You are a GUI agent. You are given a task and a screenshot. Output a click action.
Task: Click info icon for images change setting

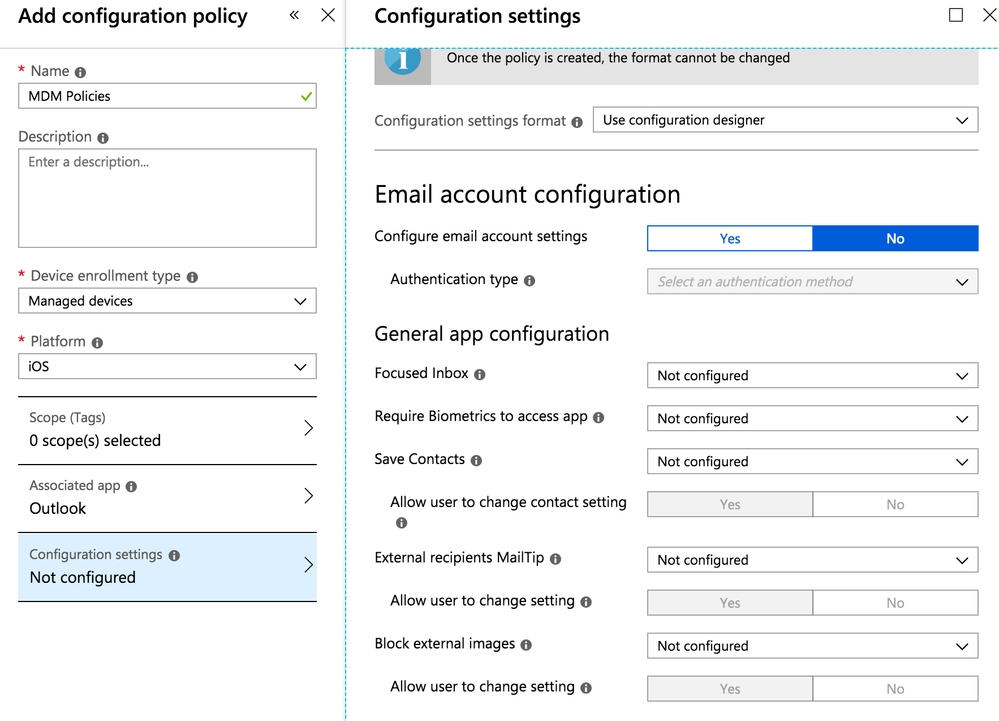[x=586, y=688]
